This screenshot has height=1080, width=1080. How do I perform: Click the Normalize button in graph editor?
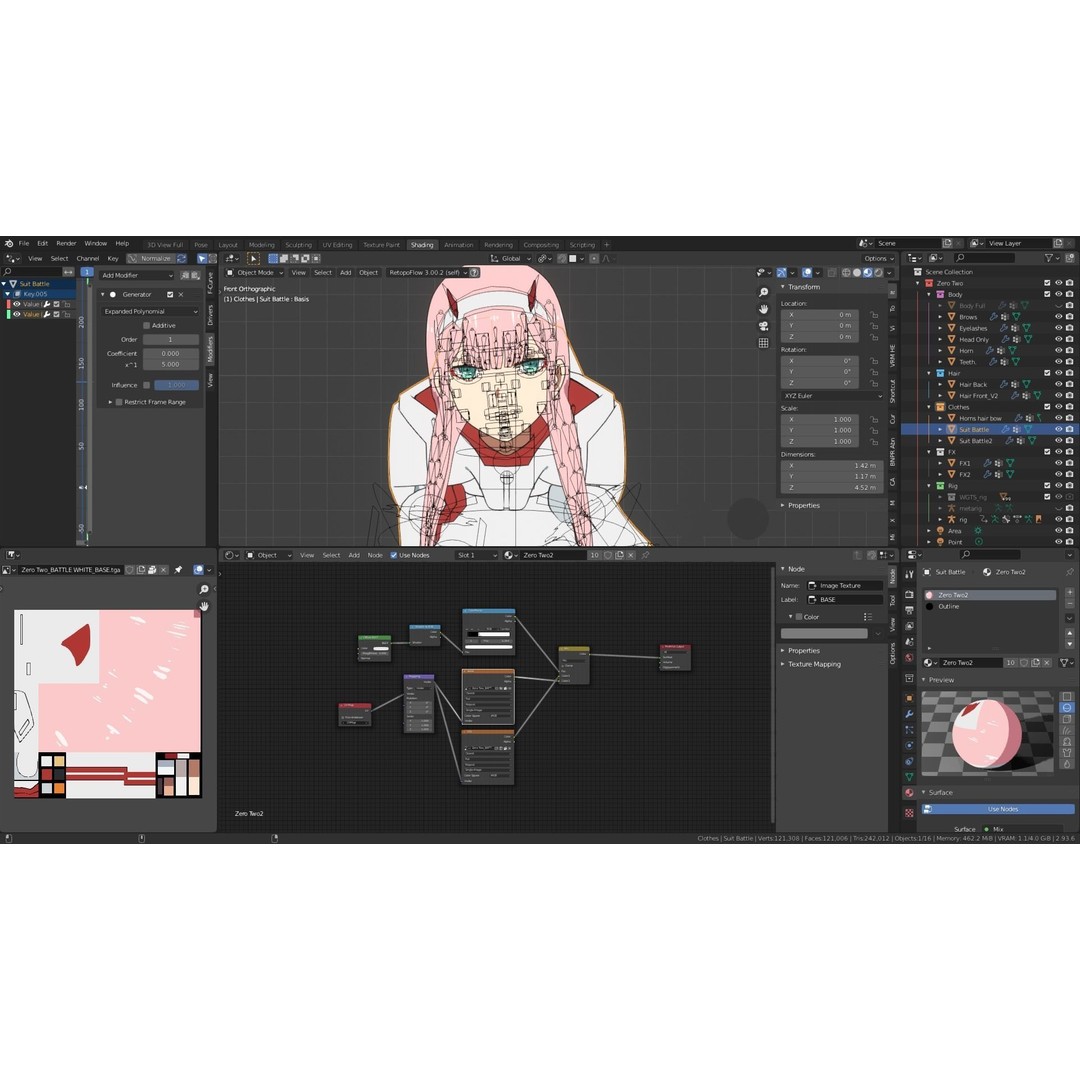pyautogui.click(x=151, y=258)
